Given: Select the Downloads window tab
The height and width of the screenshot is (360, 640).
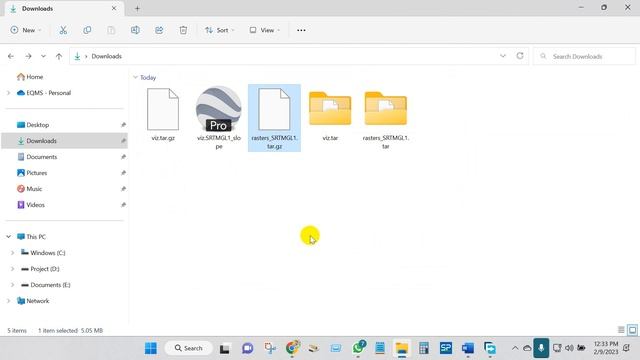Looking at the screenshot, I should click(x=63, y=9).
